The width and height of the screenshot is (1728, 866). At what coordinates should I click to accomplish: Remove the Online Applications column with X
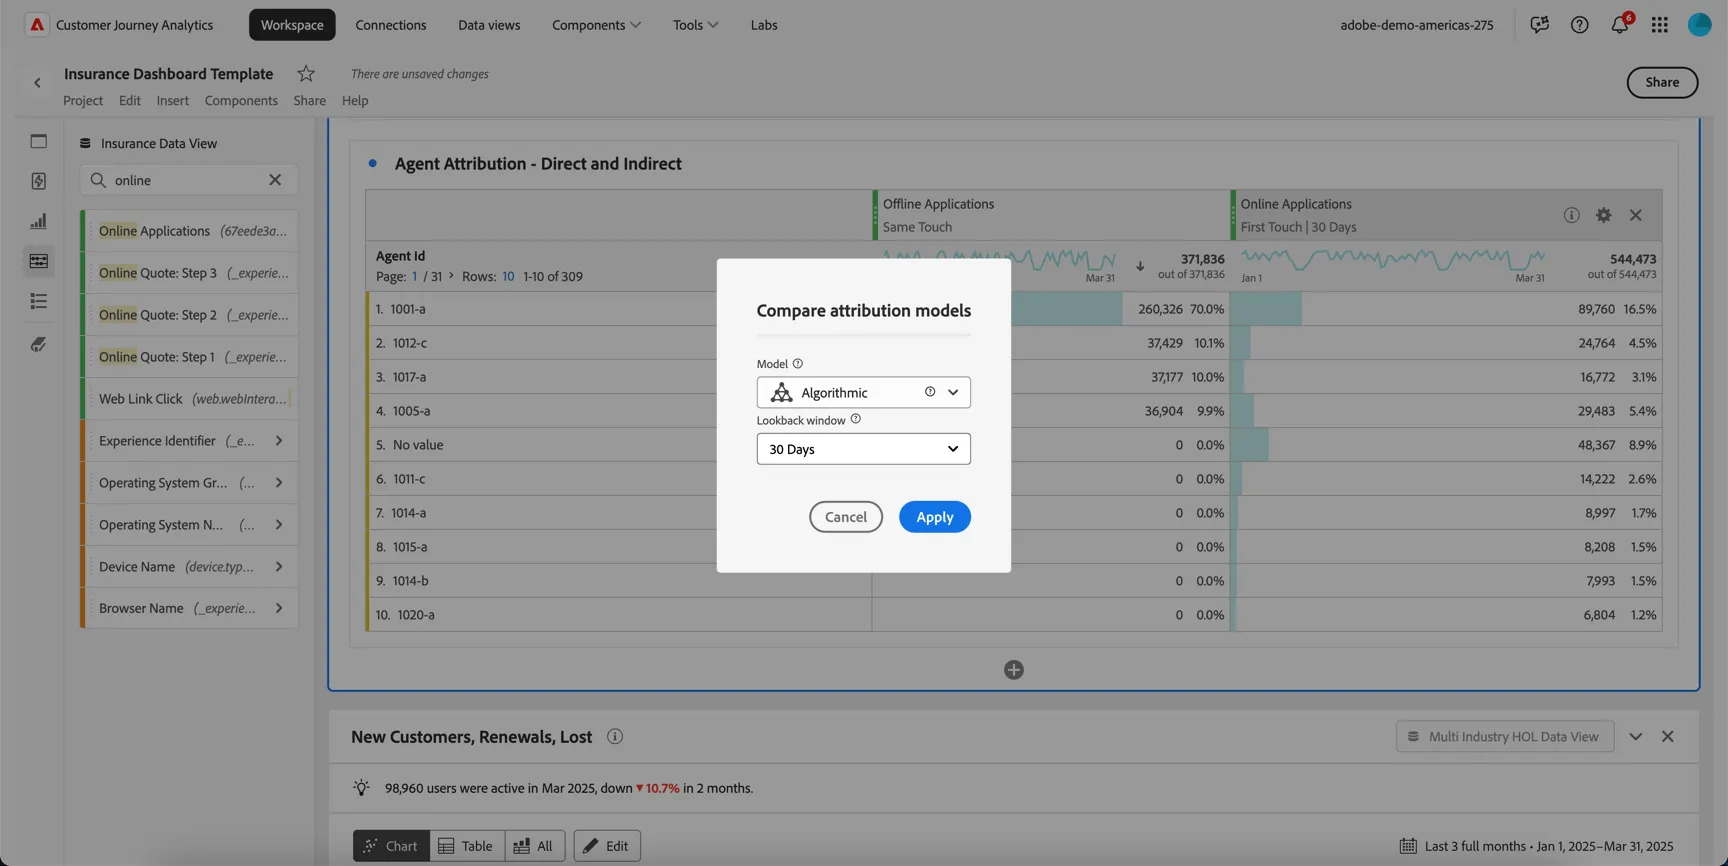click(1636, 215)
